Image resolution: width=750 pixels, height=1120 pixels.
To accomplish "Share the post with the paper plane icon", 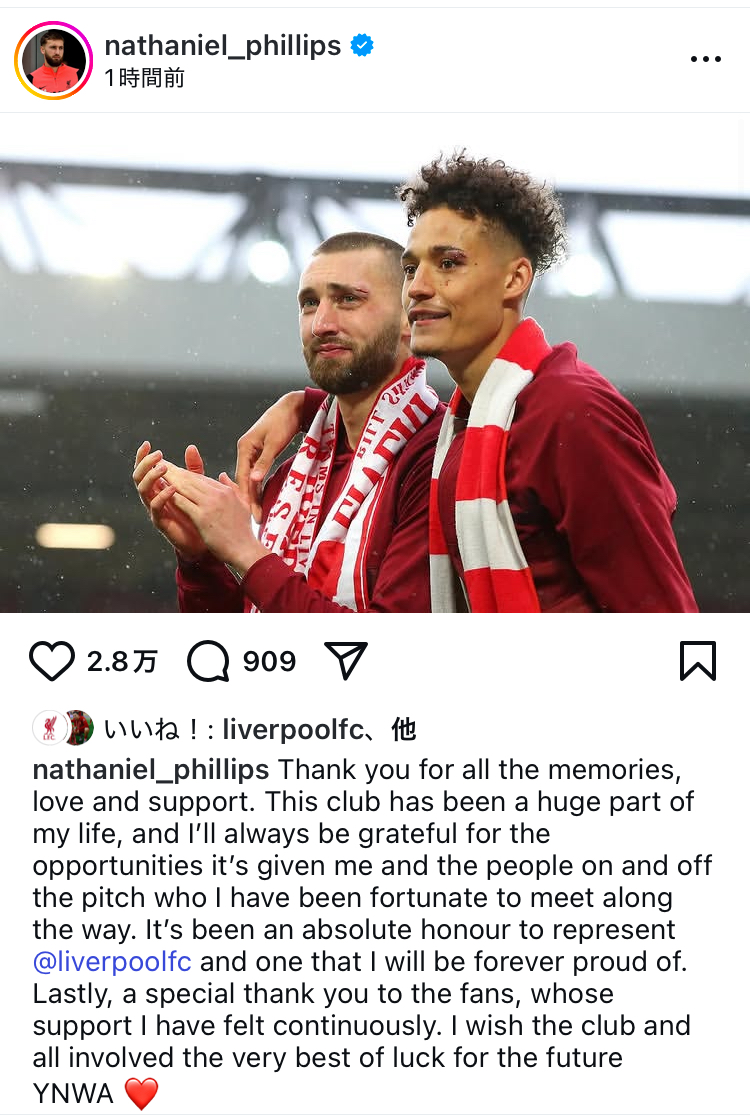I will pos(346,659).
